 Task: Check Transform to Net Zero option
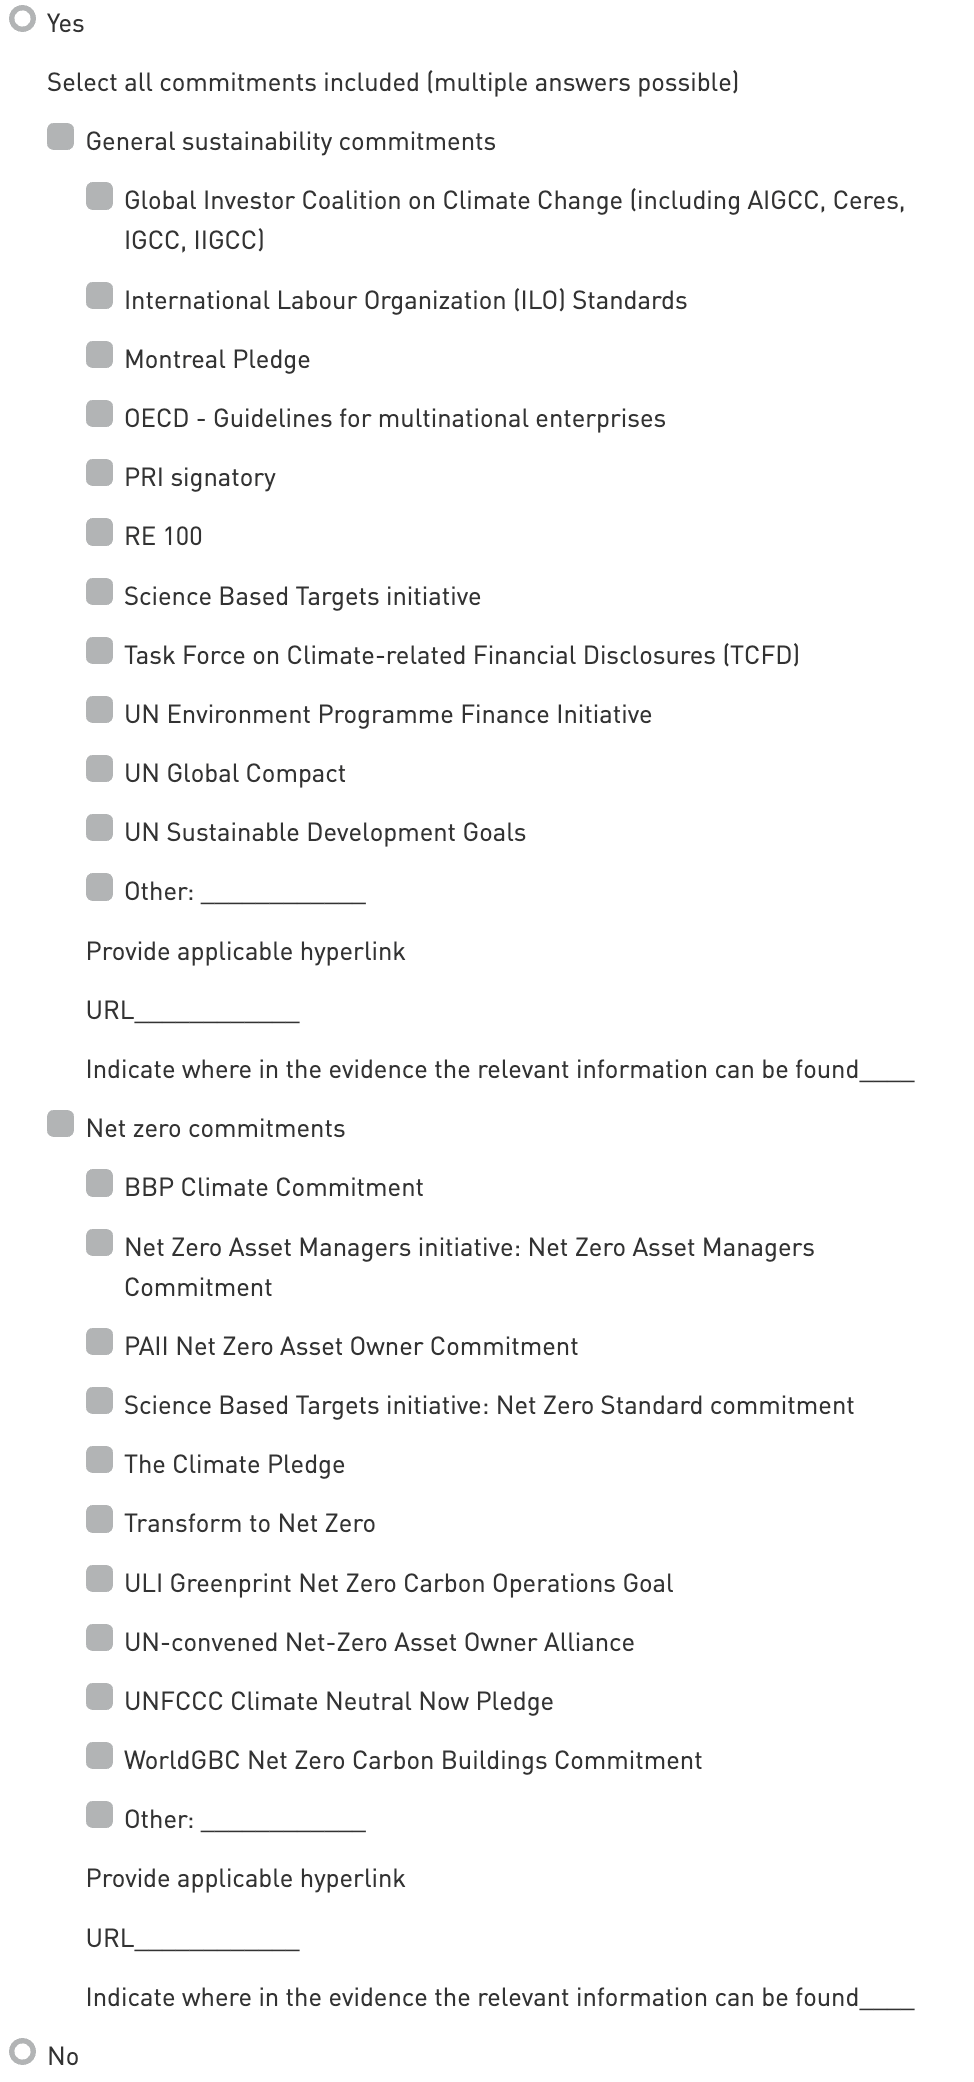click(99, 1519)
